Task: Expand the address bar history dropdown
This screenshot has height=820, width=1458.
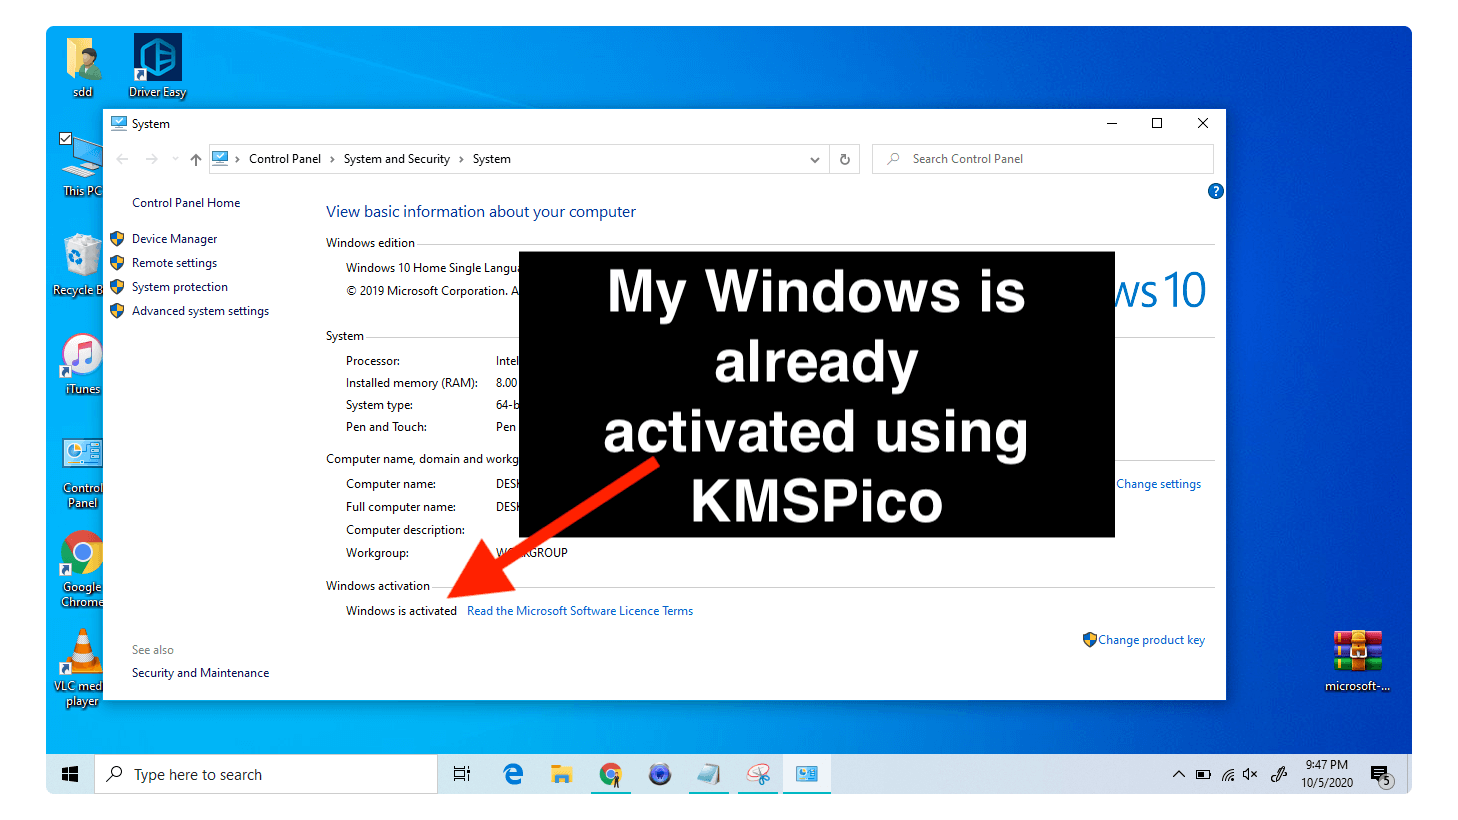Action: coord(815,159)
